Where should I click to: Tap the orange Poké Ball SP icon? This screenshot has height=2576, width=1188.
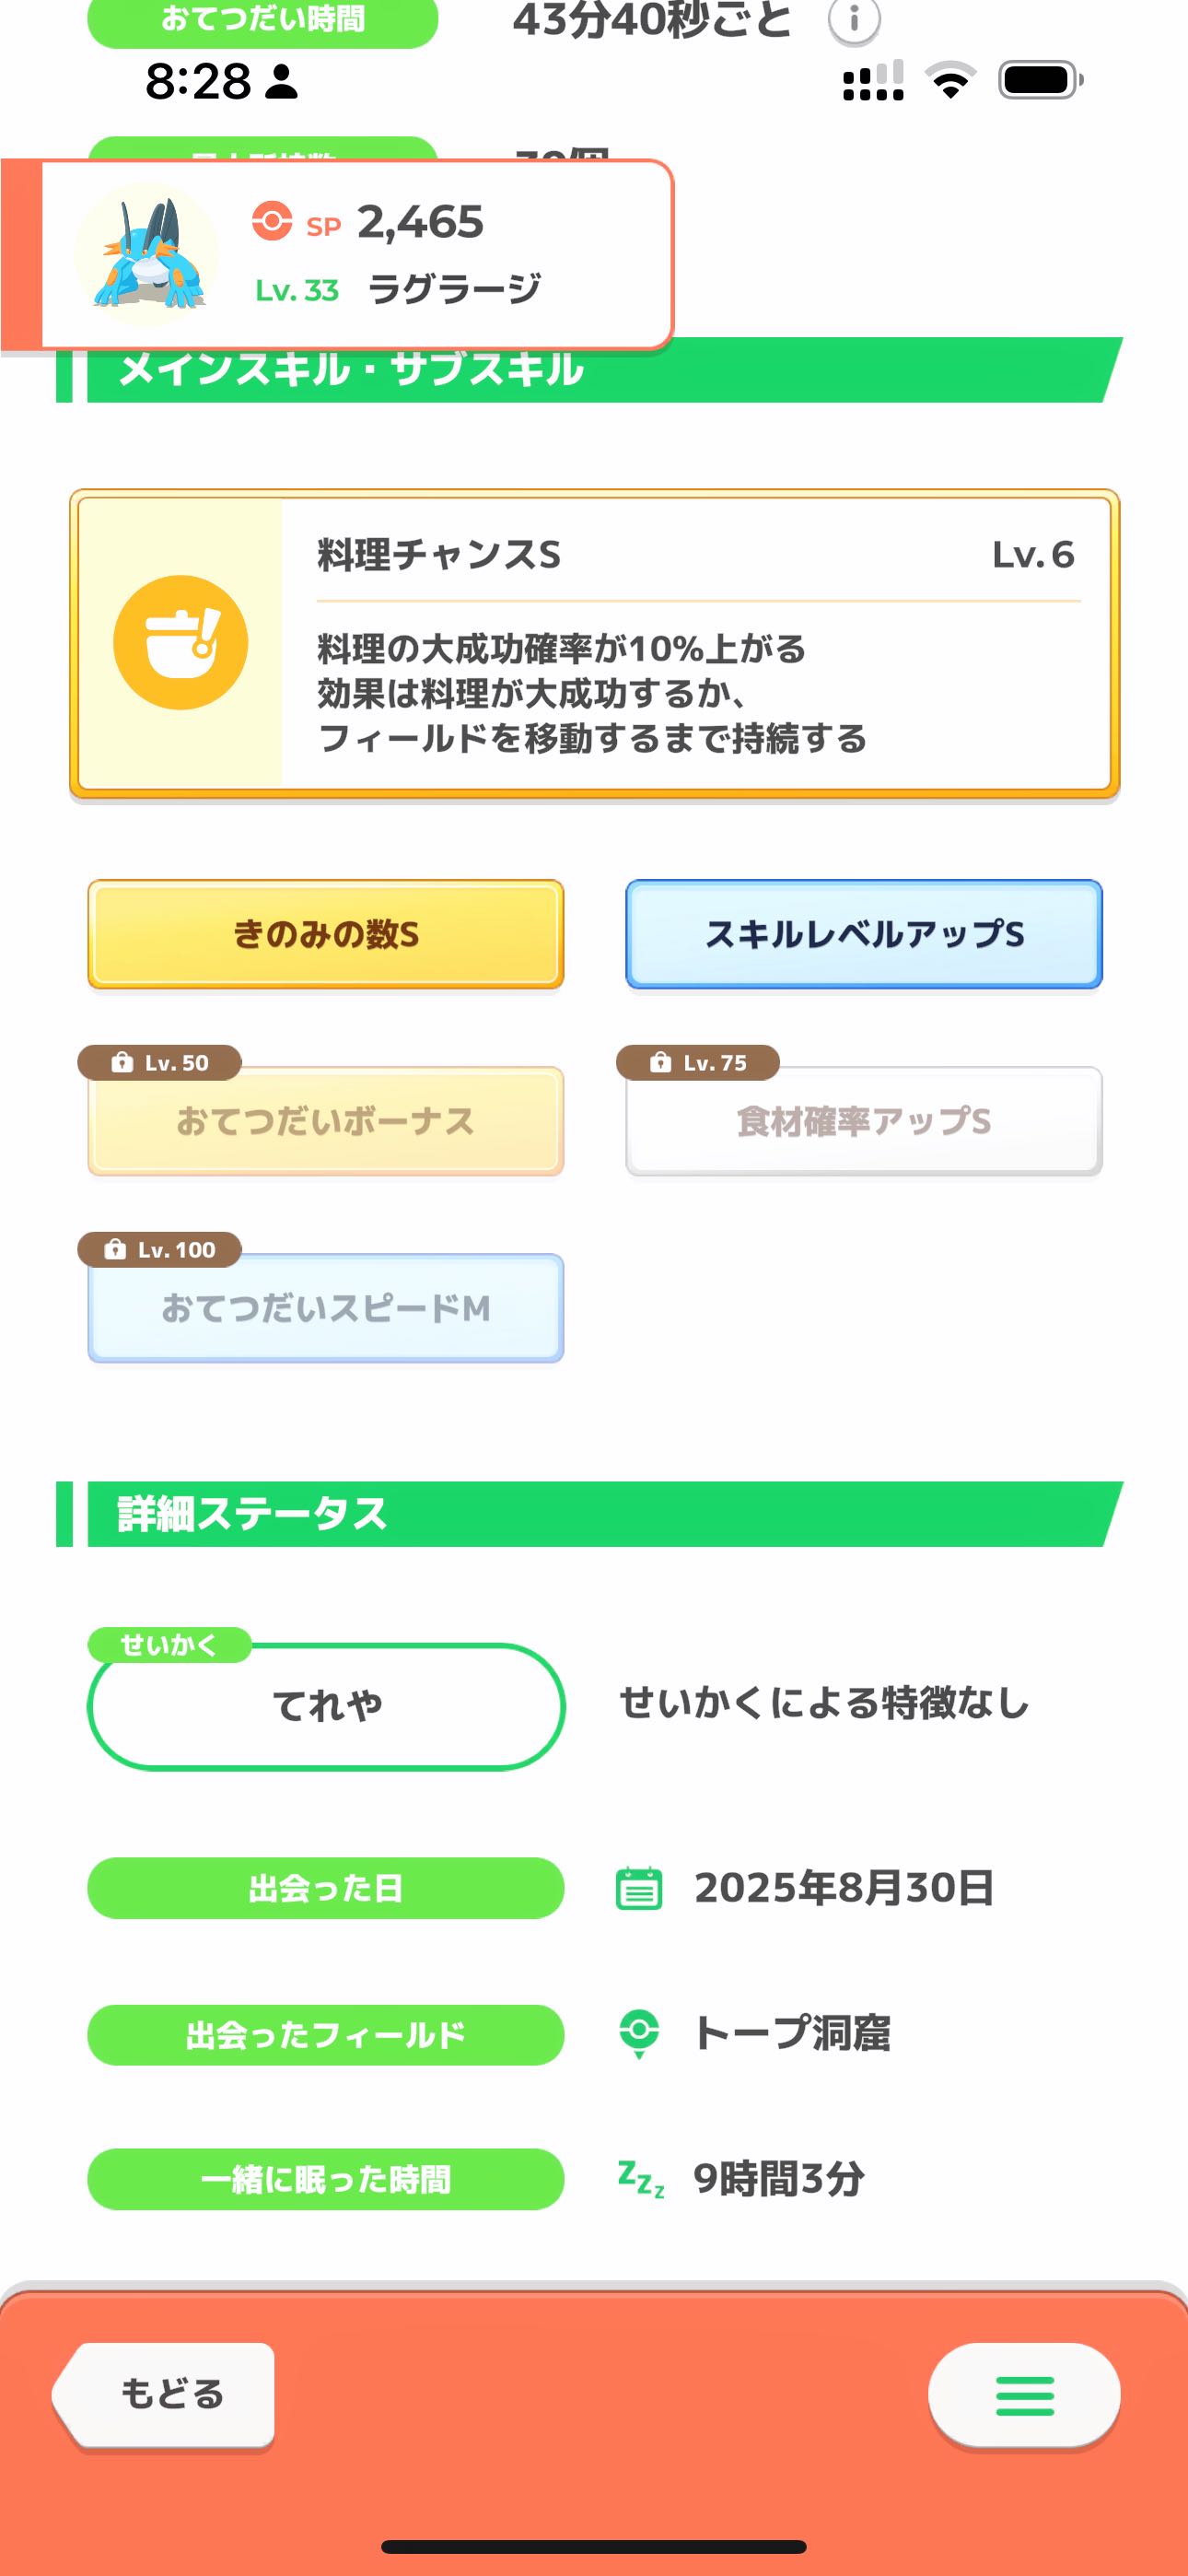(x=272, y=221)
